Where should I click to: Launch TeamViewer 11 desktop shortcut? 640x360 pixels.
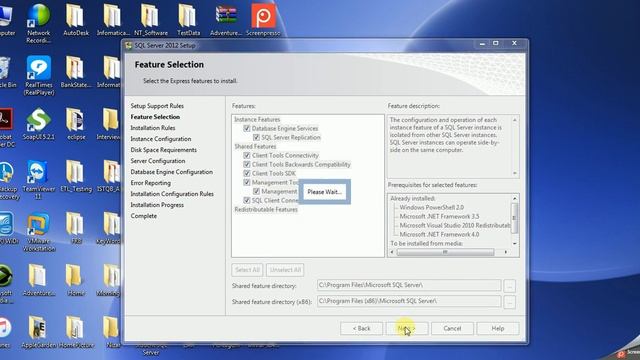coord(38,180)
